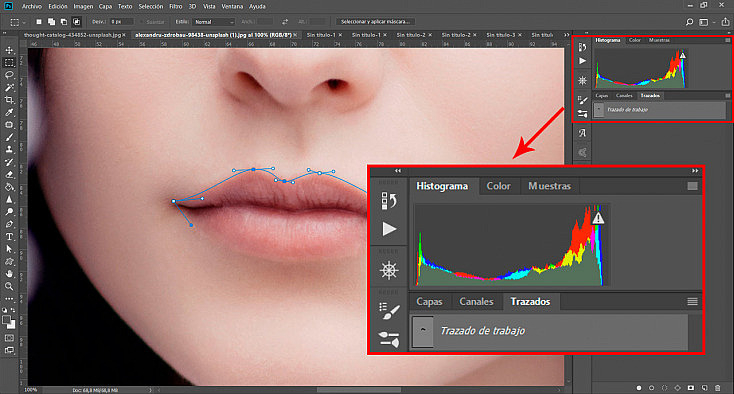Swap foreground and background colors

[13, 310]
